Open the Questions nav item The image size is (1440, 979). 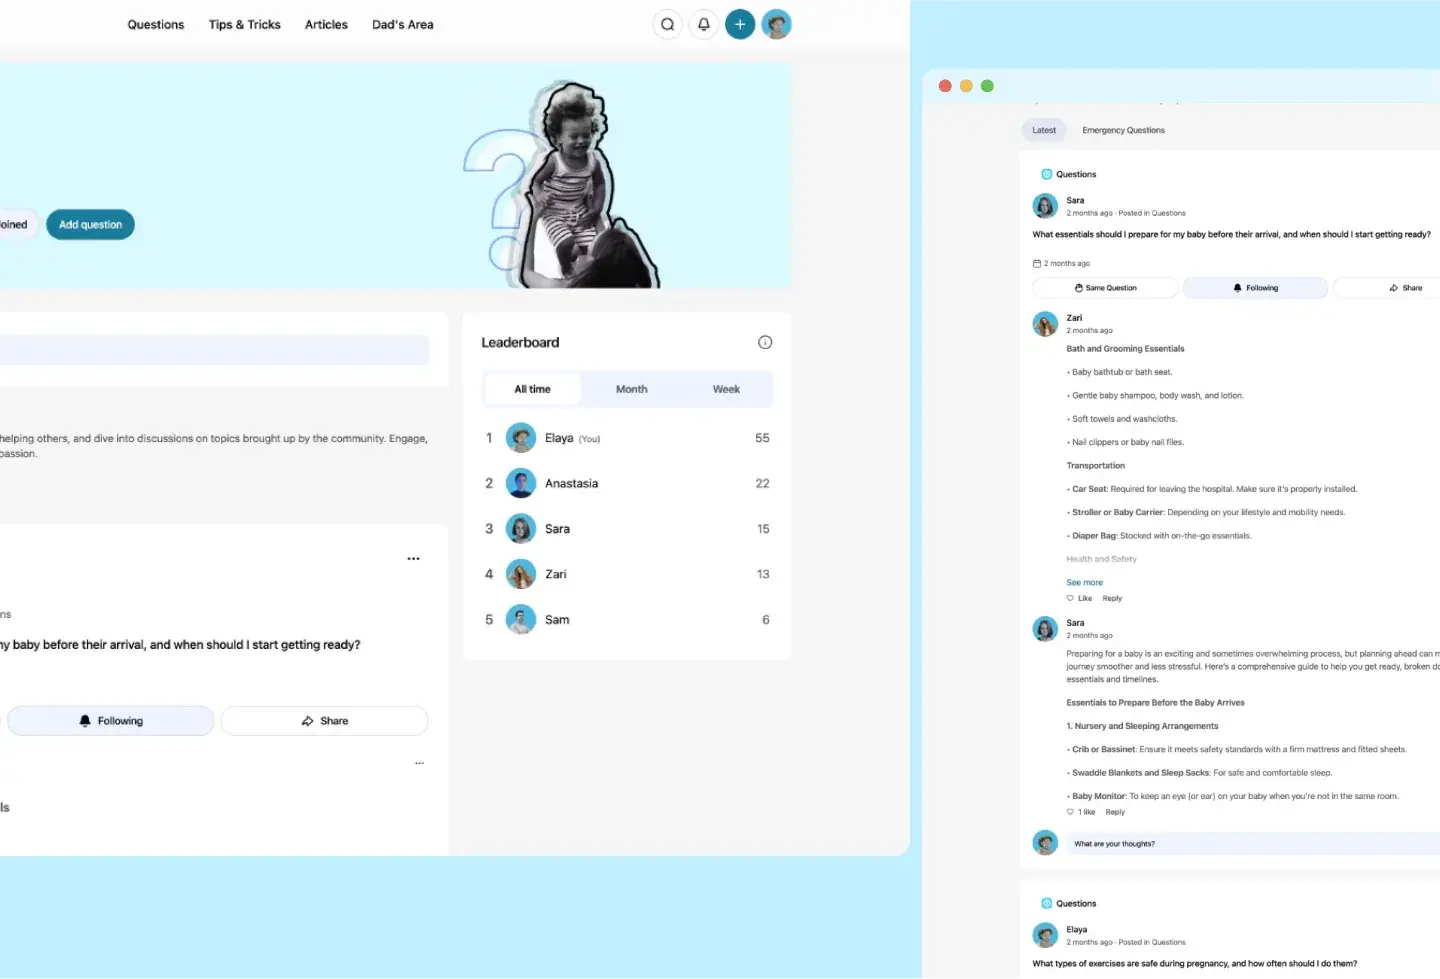coord(156,24)
